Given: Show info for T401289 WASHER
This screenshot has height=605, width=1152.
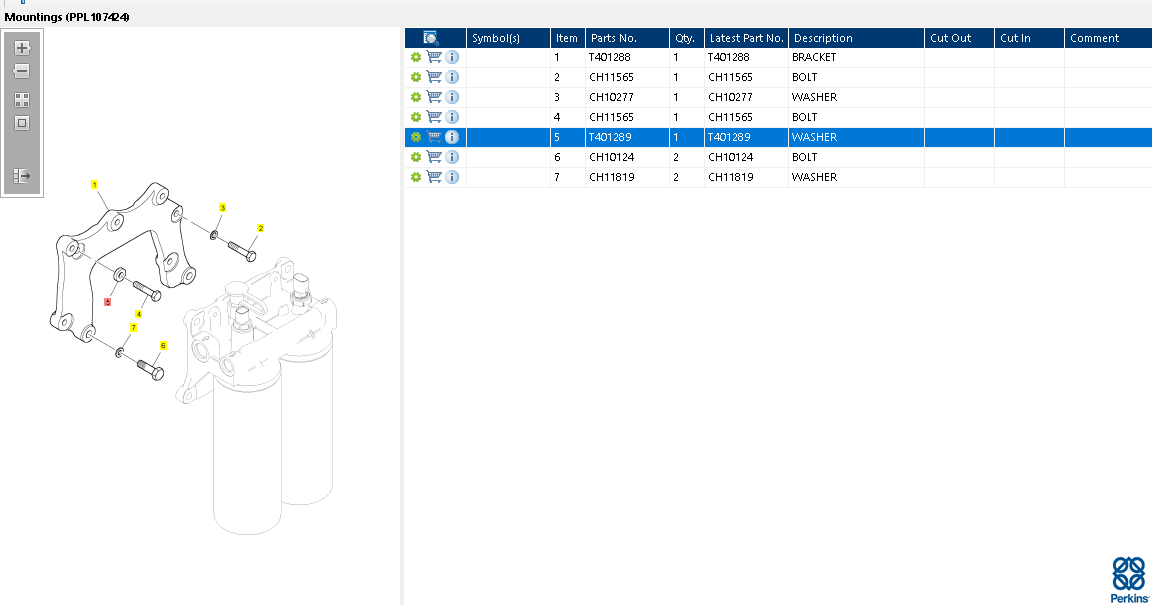Looking at the screenshot, I should (452, 137).
